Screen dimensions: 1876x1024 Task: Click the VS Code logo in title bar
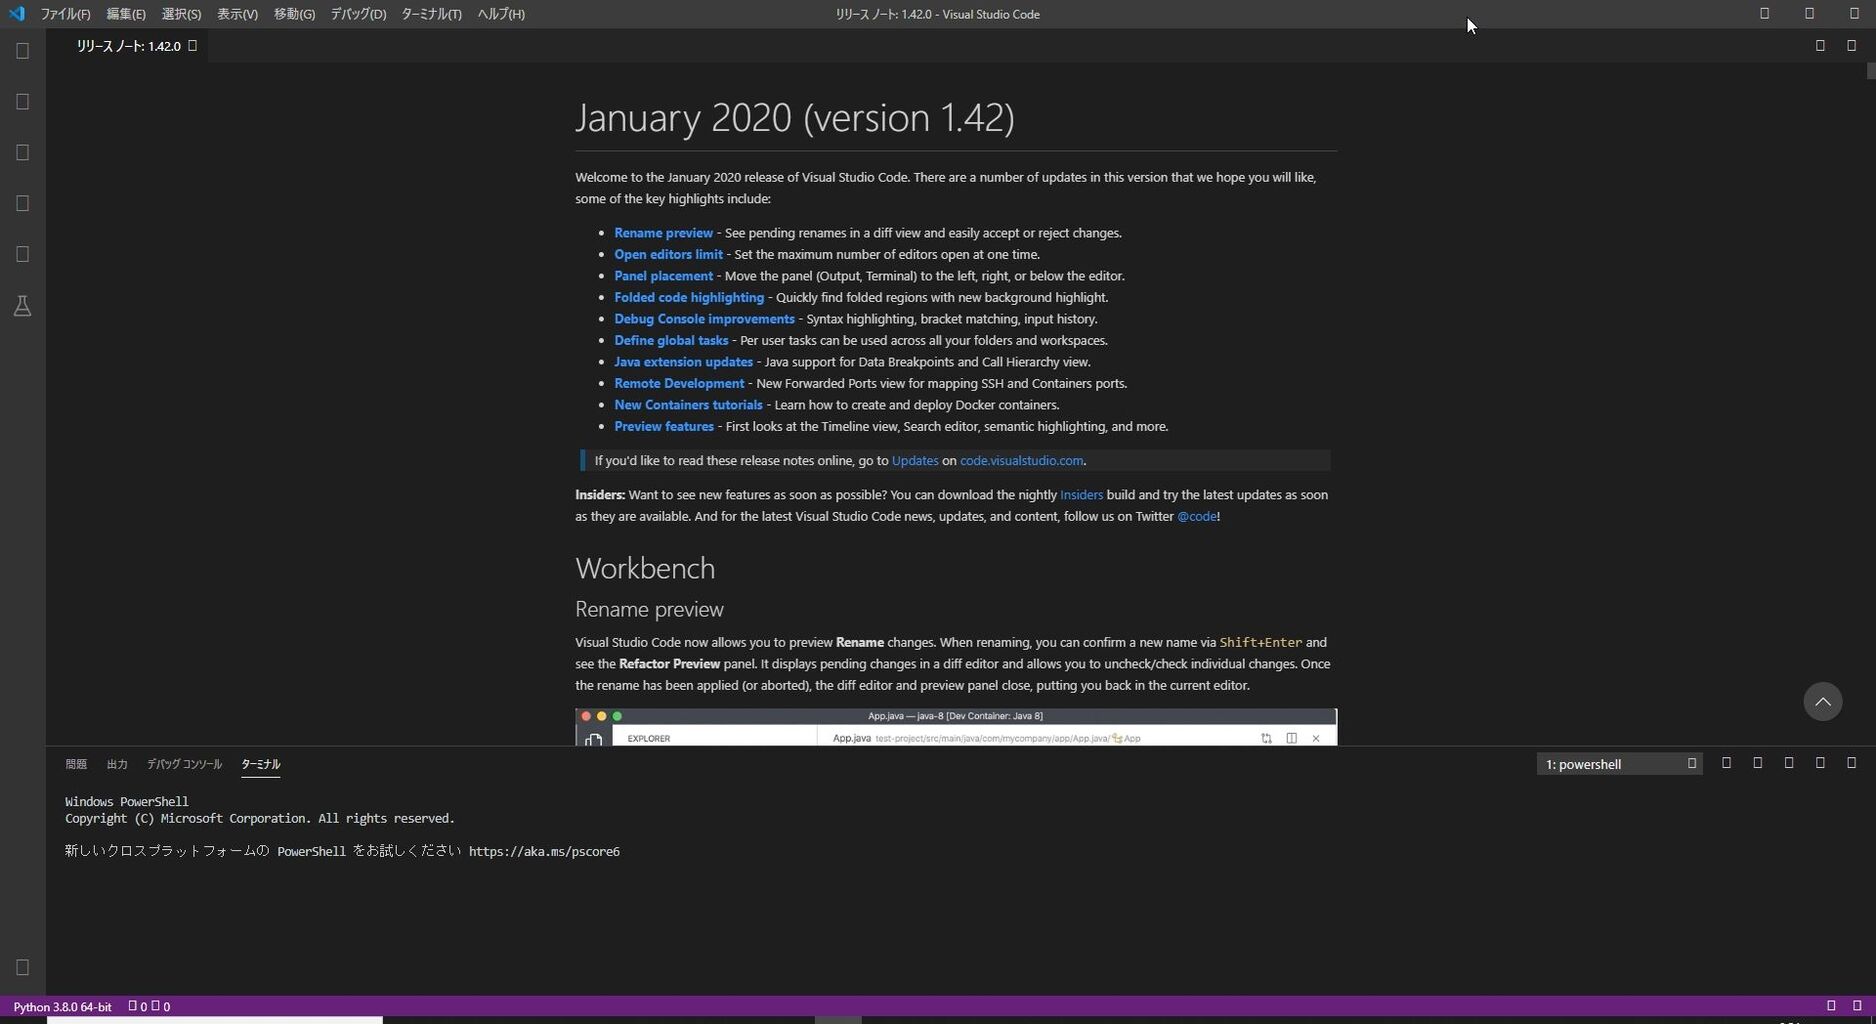coord(16,14)
